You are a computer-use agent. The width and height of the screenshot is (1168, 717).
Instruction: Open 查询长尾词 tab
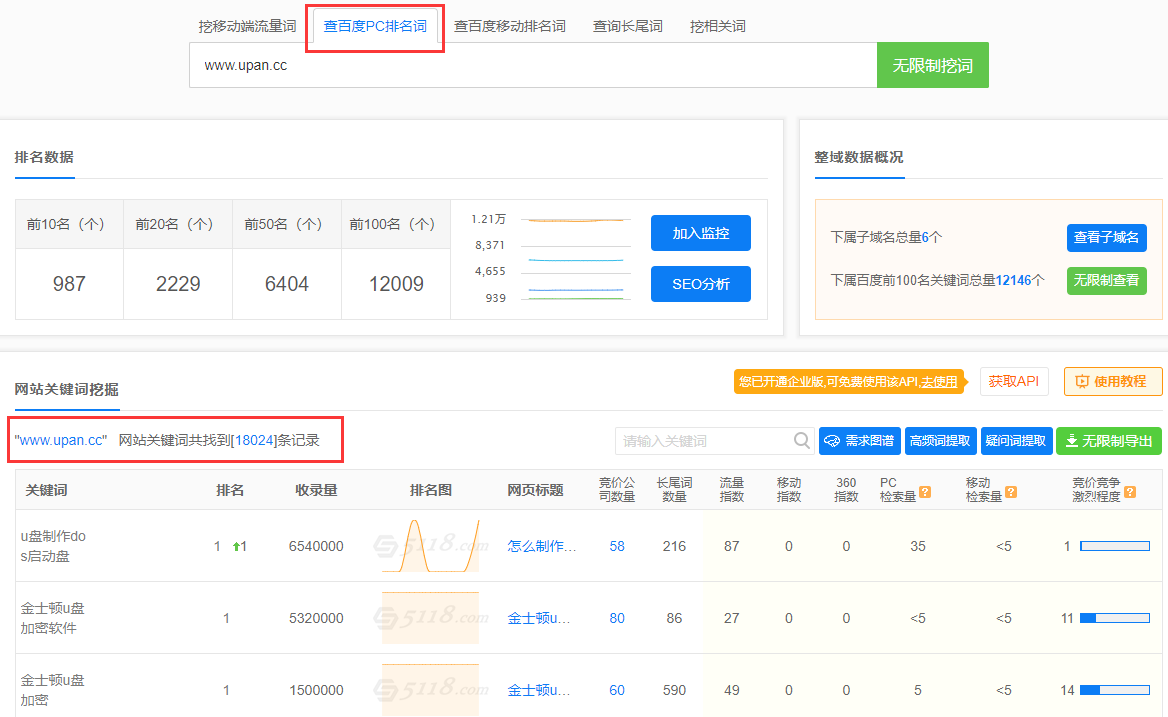[x=627, y=27]
